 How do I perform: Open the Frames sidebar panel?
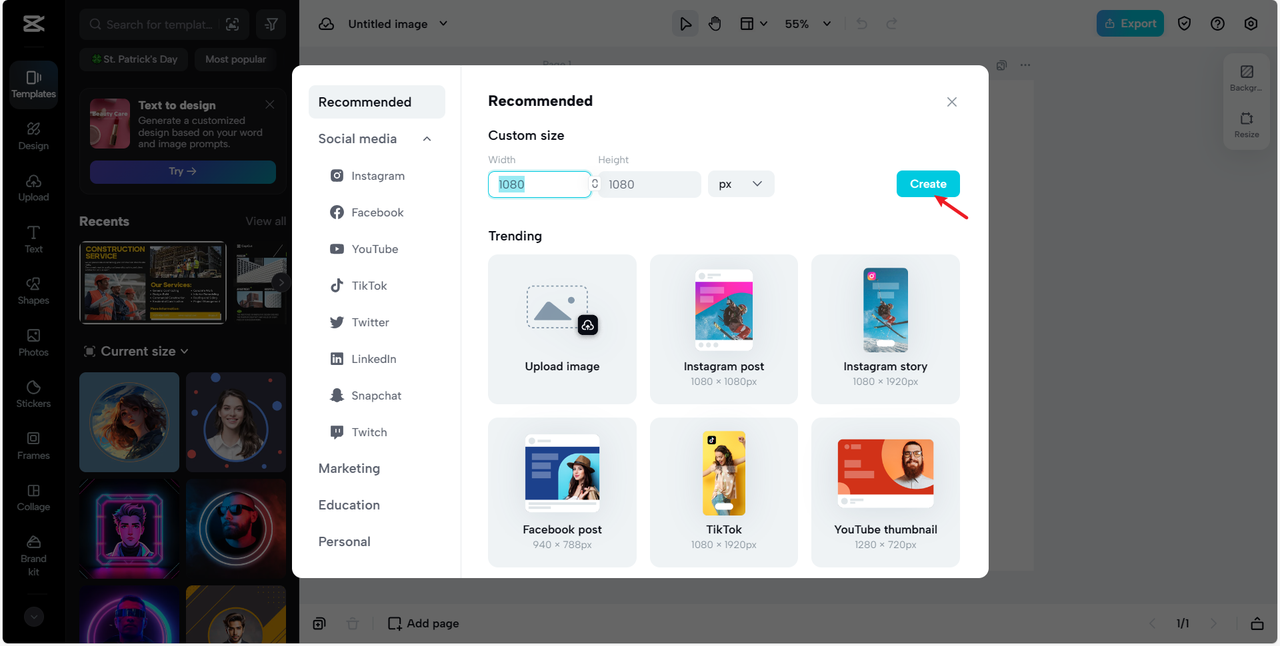click(x=33, y=446)
